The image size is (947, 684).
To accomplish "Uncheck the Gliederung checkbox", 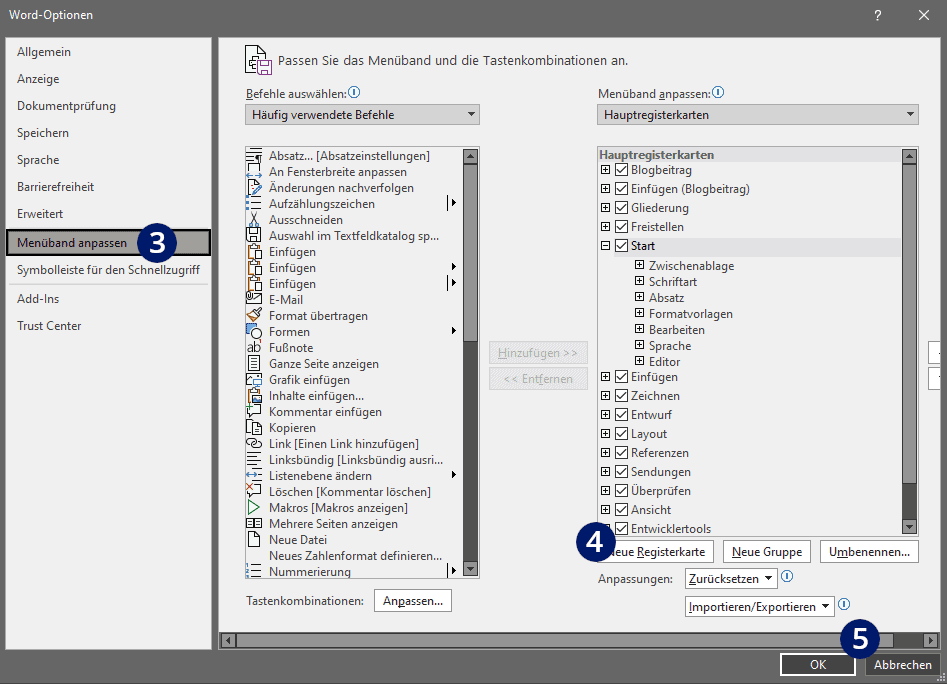I will coord(621,208).
